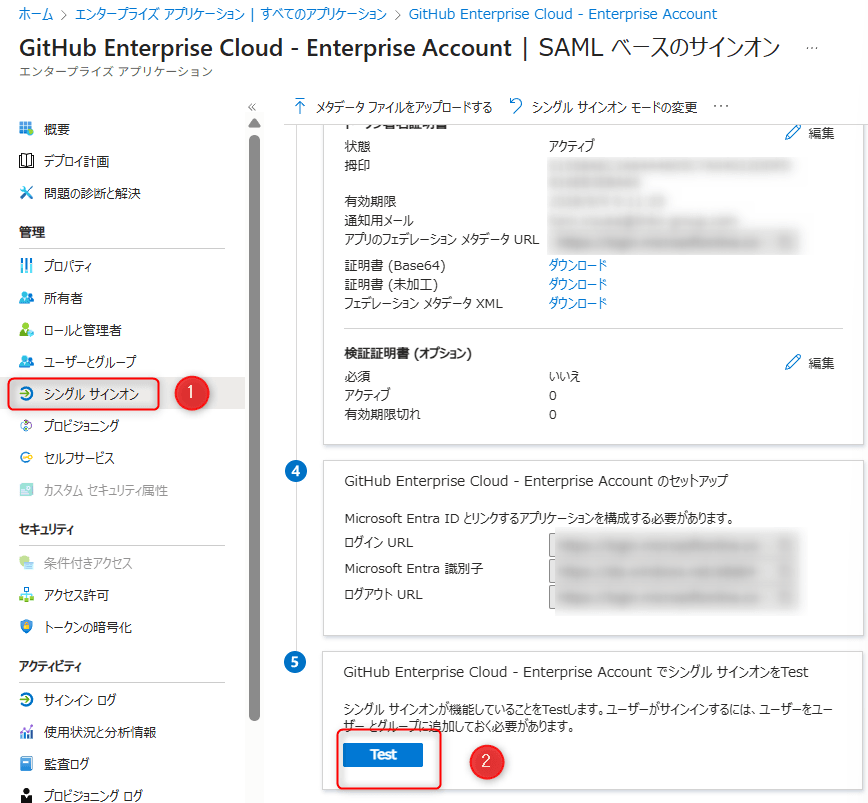Viewport: 868px width, 803px height.
Task: Click the カスタム セキュリティ属性 icon
Action: (26, 490)
